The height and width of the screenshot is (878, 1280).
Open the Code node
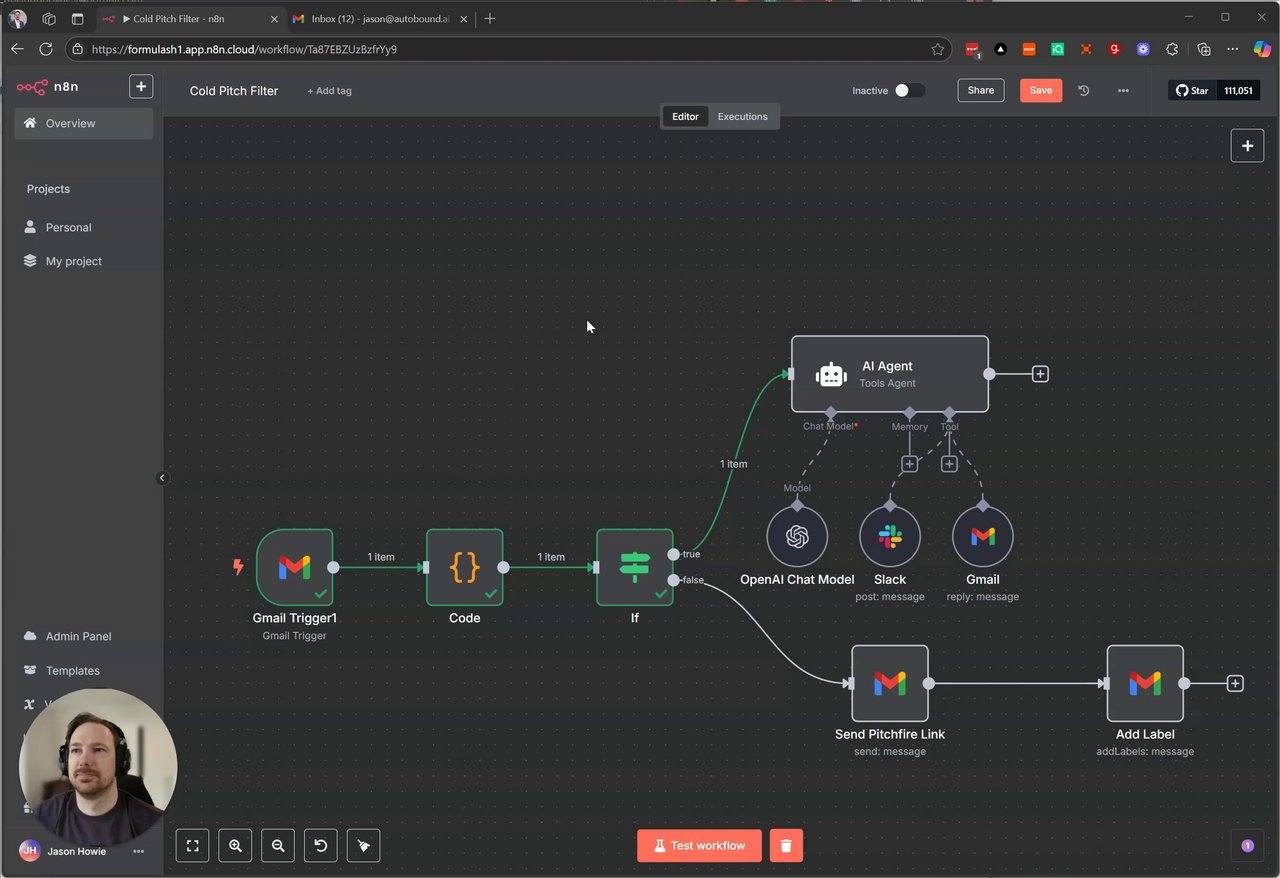click(464, 567)
